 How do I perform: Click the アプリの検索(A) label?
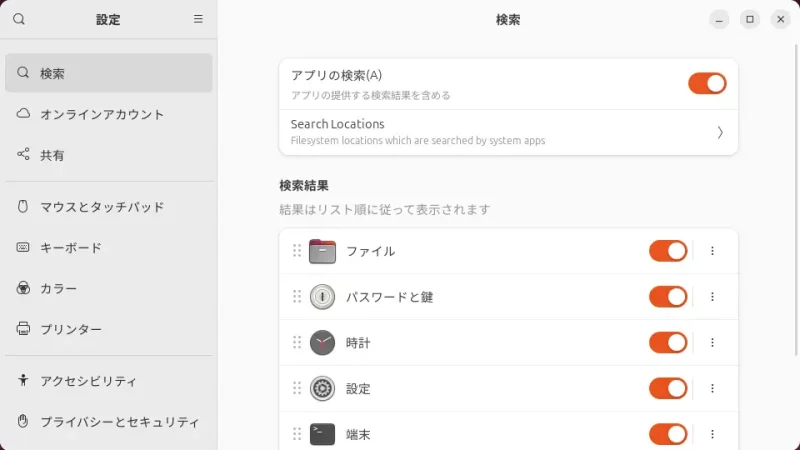click(336, 76)
